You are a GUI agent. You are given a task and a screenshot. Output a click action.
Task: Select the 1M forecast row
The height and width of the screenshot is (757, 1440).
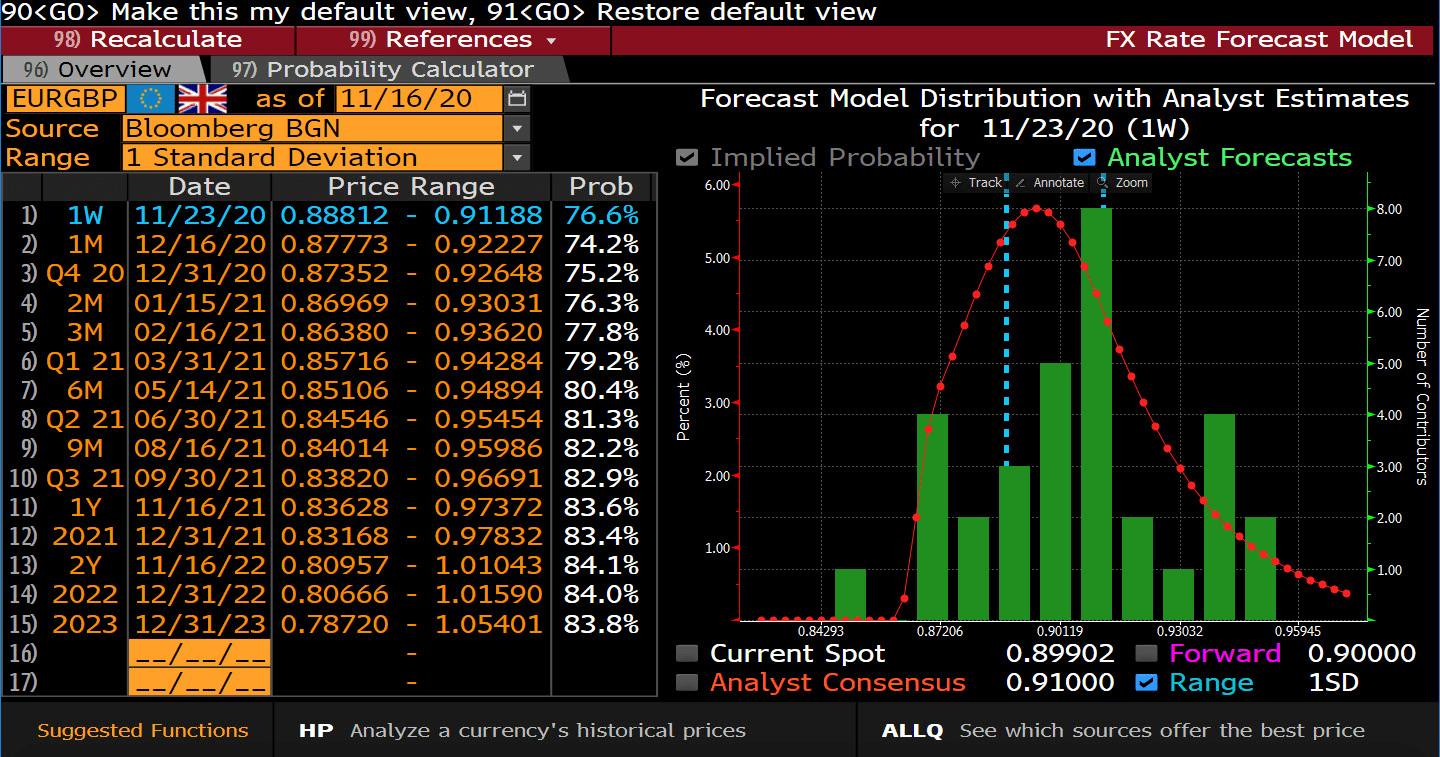point(329,245)
